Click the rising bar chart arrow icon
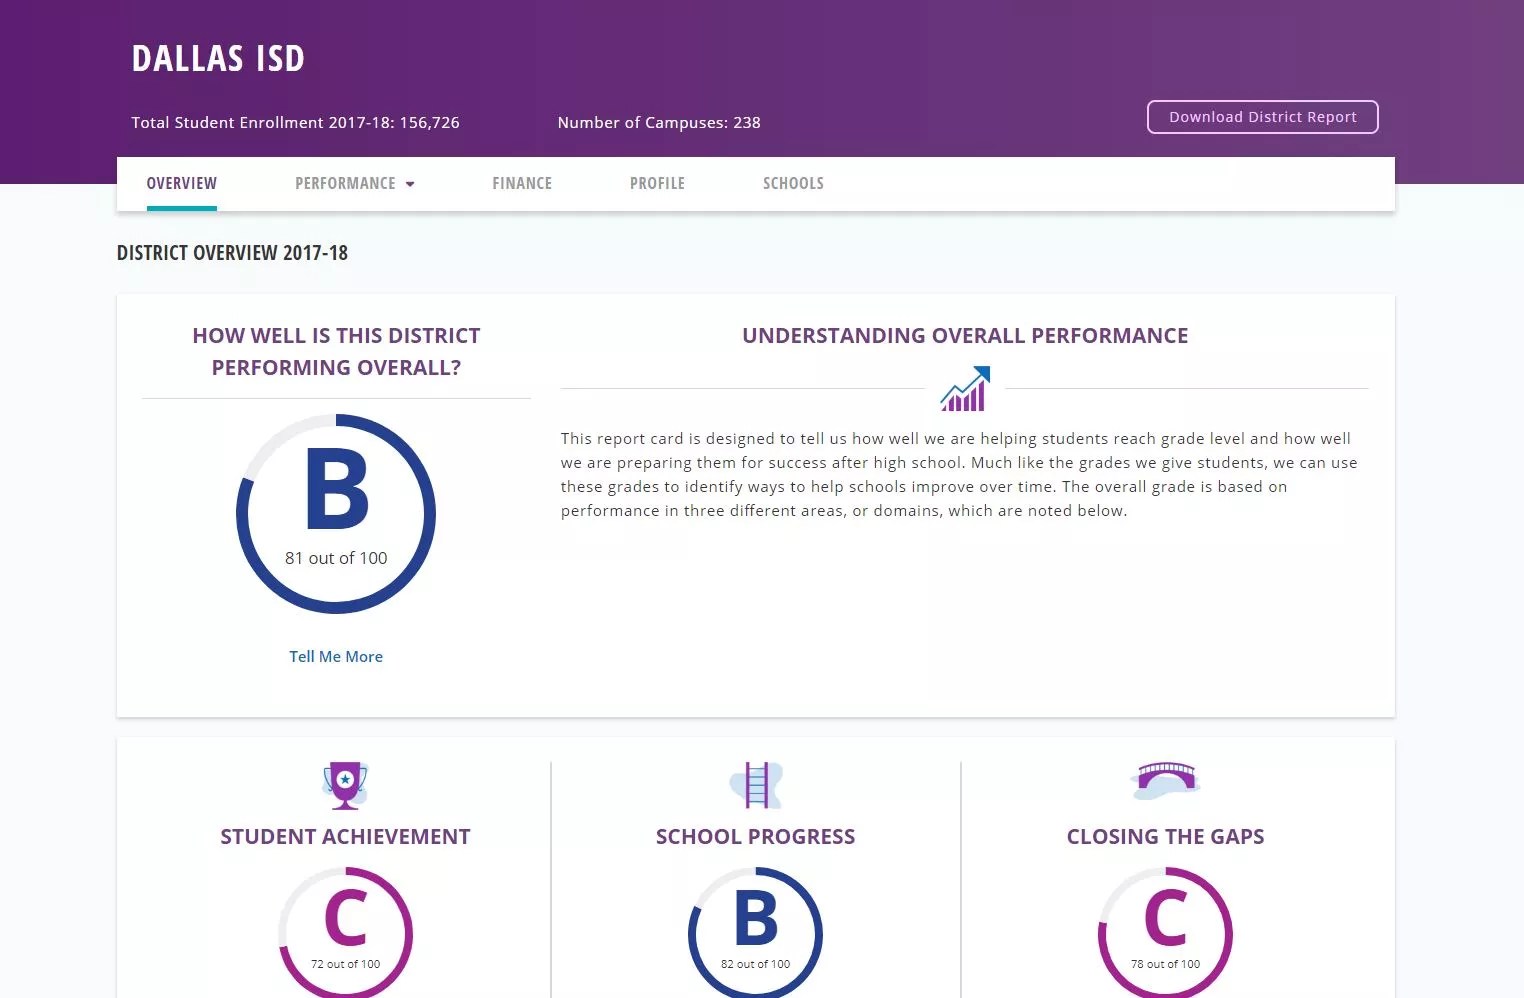This screenshot has height=998, width=1524. click(x=965, y=389)
